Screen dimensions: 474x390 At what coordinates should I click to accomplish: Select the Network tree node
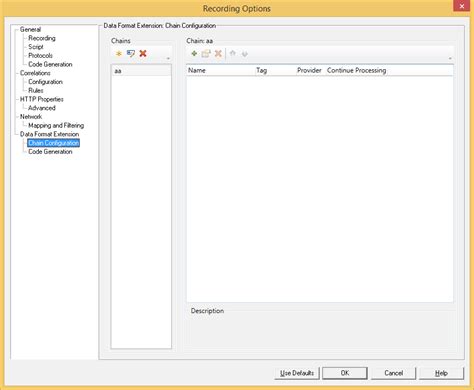coord(31,116)
